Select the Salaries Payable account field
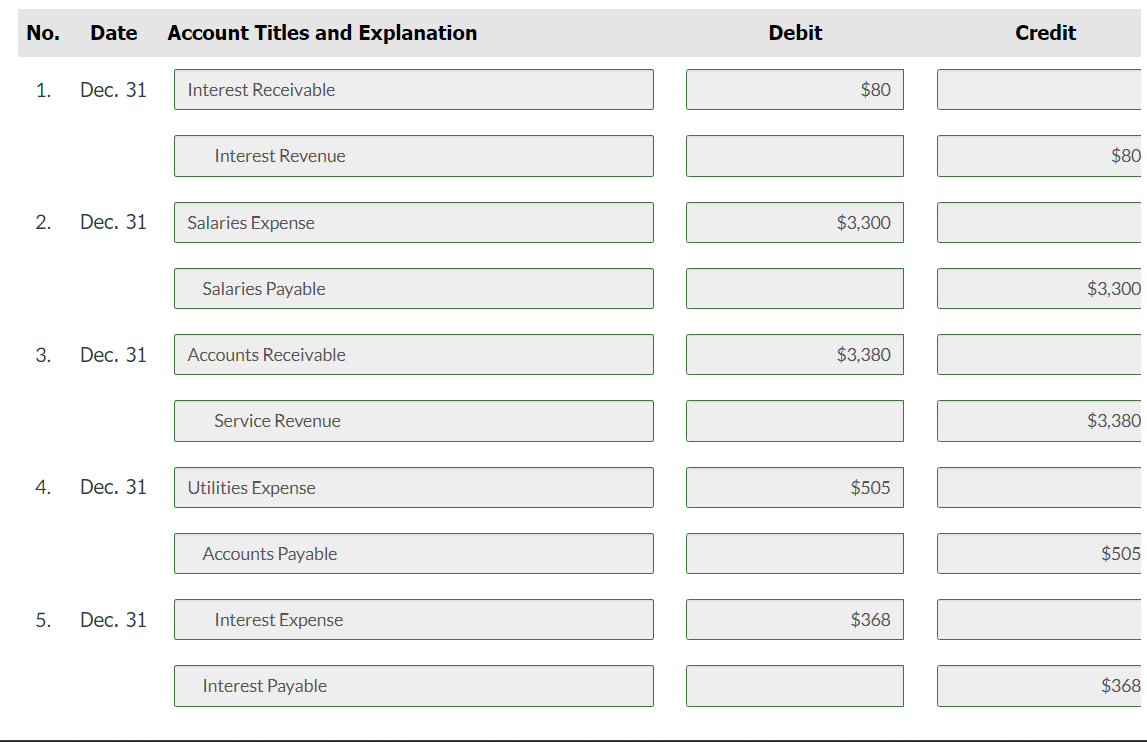The image size is (1147, 742). (413, 288)
